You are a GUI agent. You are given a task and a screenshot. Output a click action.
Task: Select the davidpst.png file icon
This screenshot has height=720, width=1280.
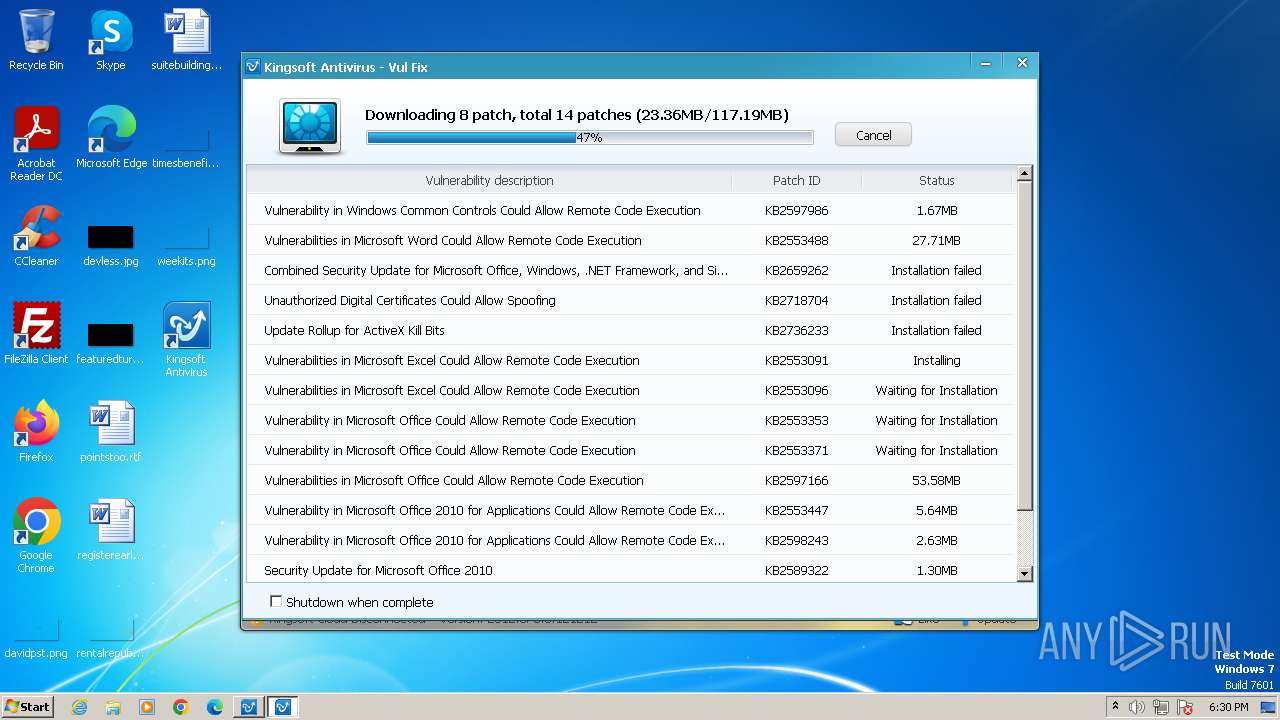pos(36,638)
